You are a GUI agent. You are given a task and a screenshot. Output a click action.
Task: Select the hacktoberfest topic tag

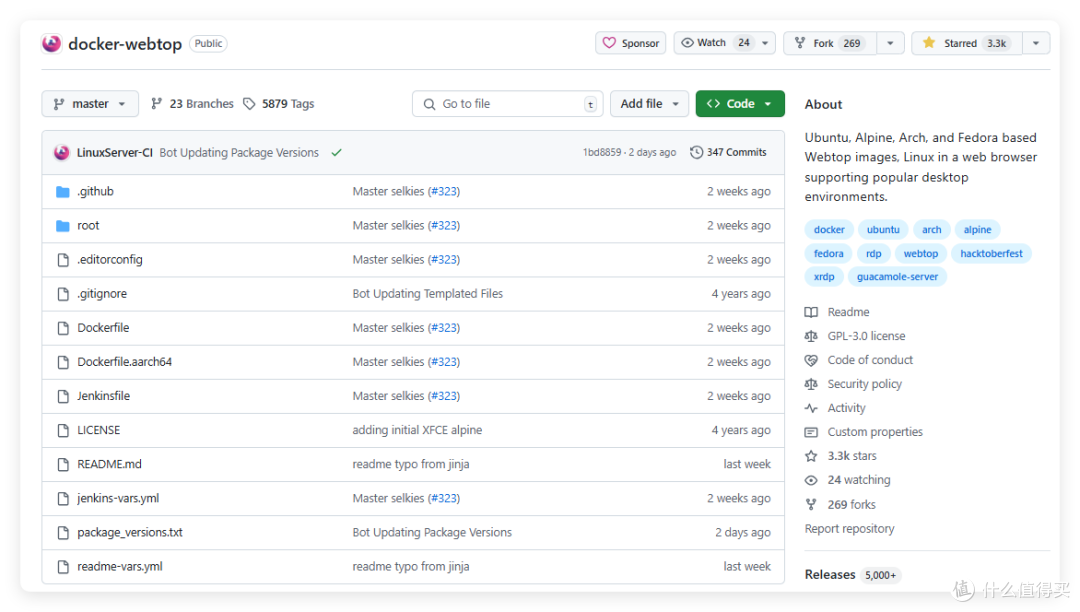[x=991, y=254]
